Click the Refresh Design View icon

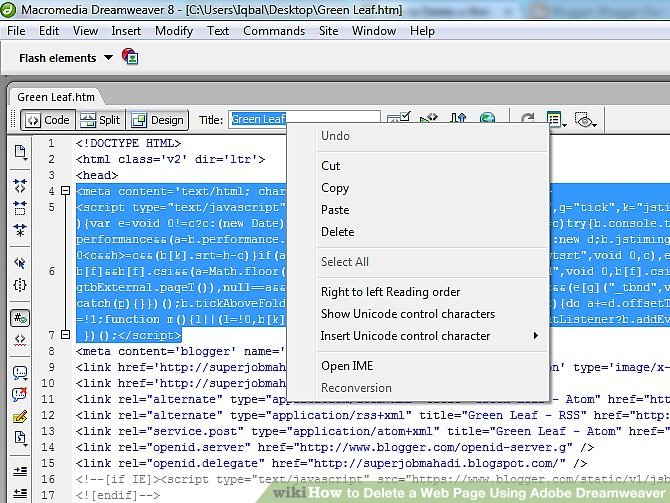[527, 120]
